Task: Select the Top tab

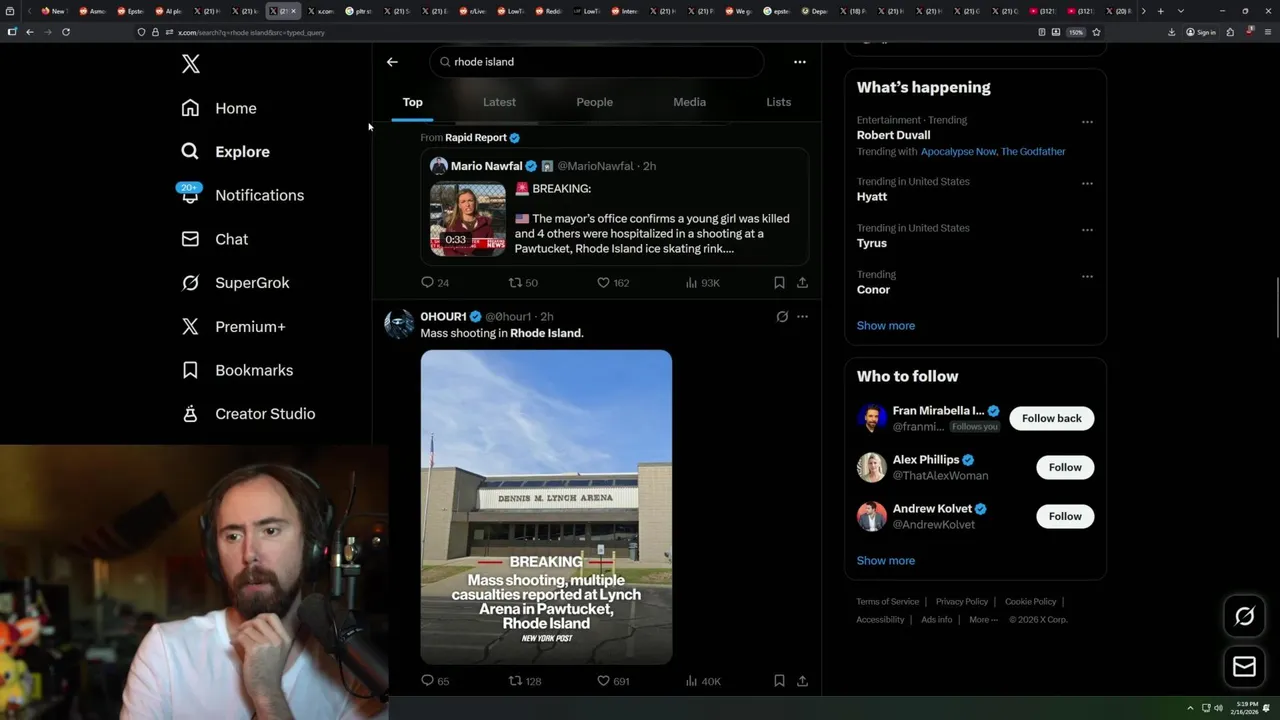Action: point(412,102)
